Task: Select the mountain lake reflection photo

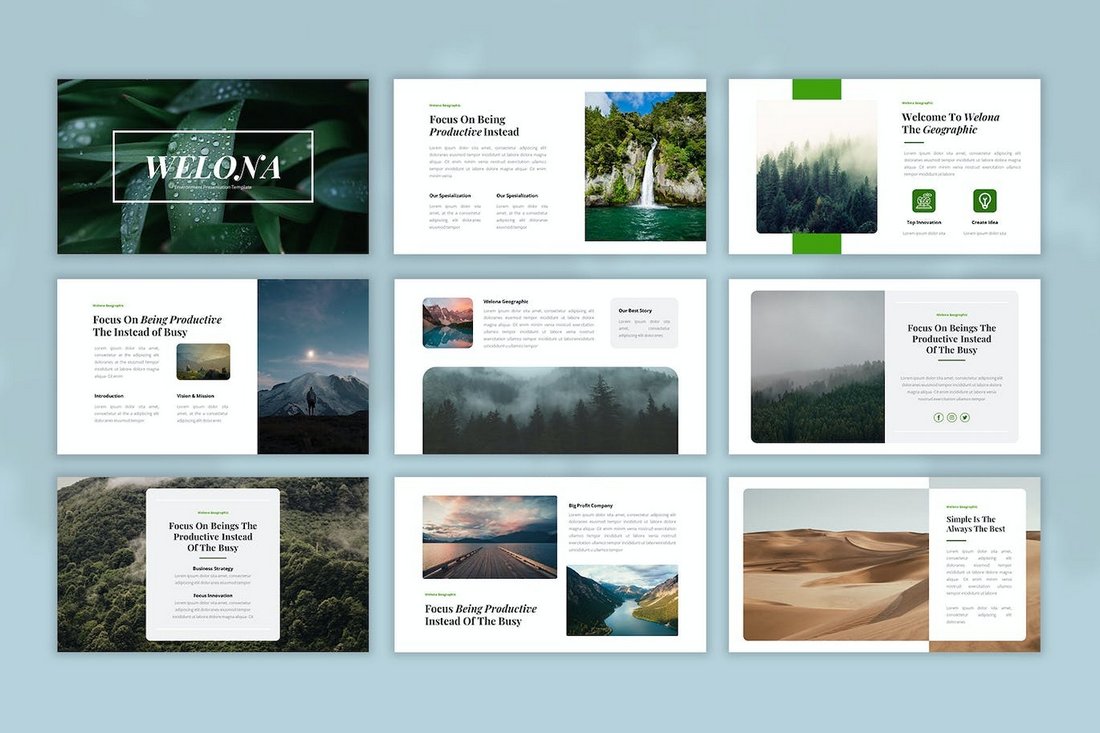Action: 448,323
